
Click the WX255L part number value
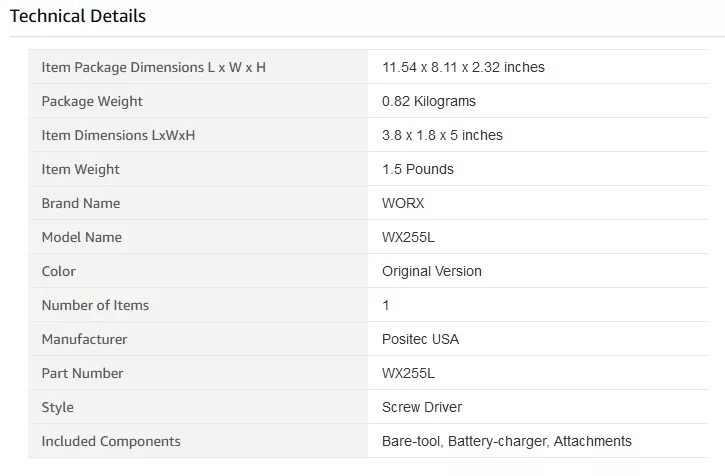point(408,373)
